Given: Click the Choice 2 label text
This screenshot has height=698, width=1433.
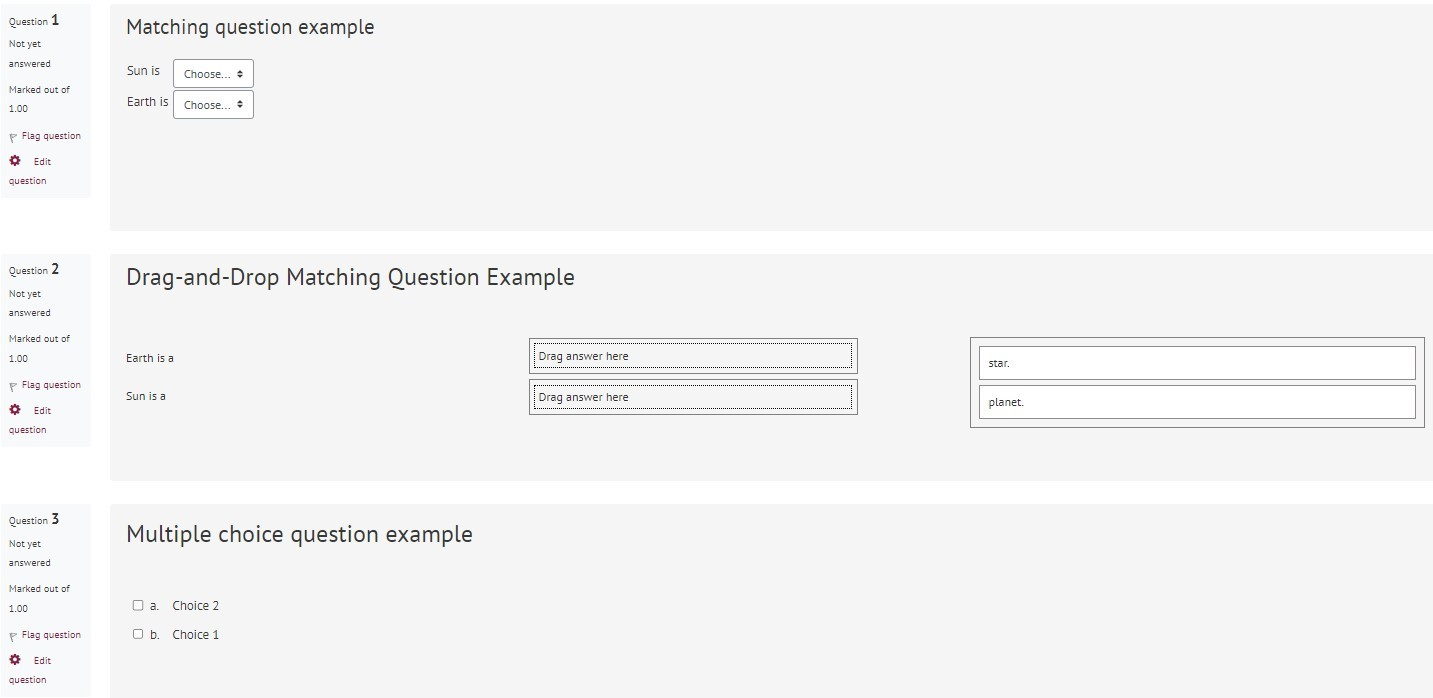Looking at the screenshot, I should [x=195, y=606].
